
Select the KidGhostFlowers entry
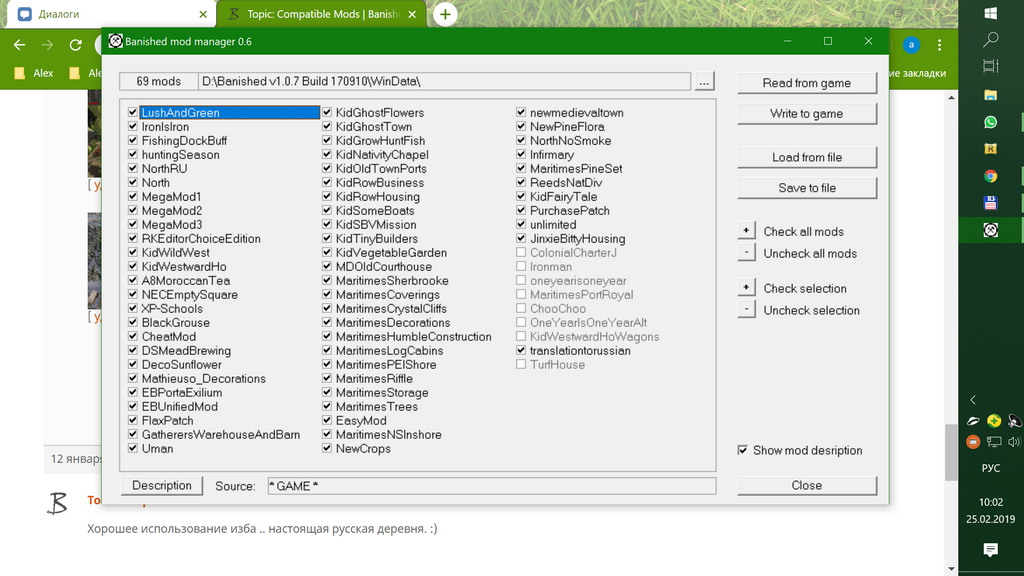[x=380, y=112]
